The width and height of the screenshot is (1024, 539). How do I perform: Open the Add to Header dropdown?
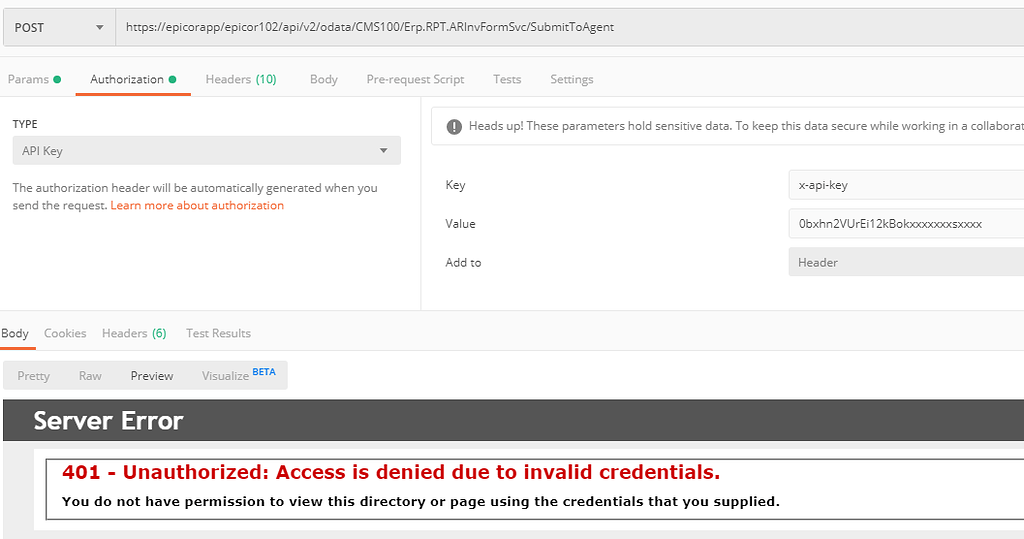click(906, 262)
